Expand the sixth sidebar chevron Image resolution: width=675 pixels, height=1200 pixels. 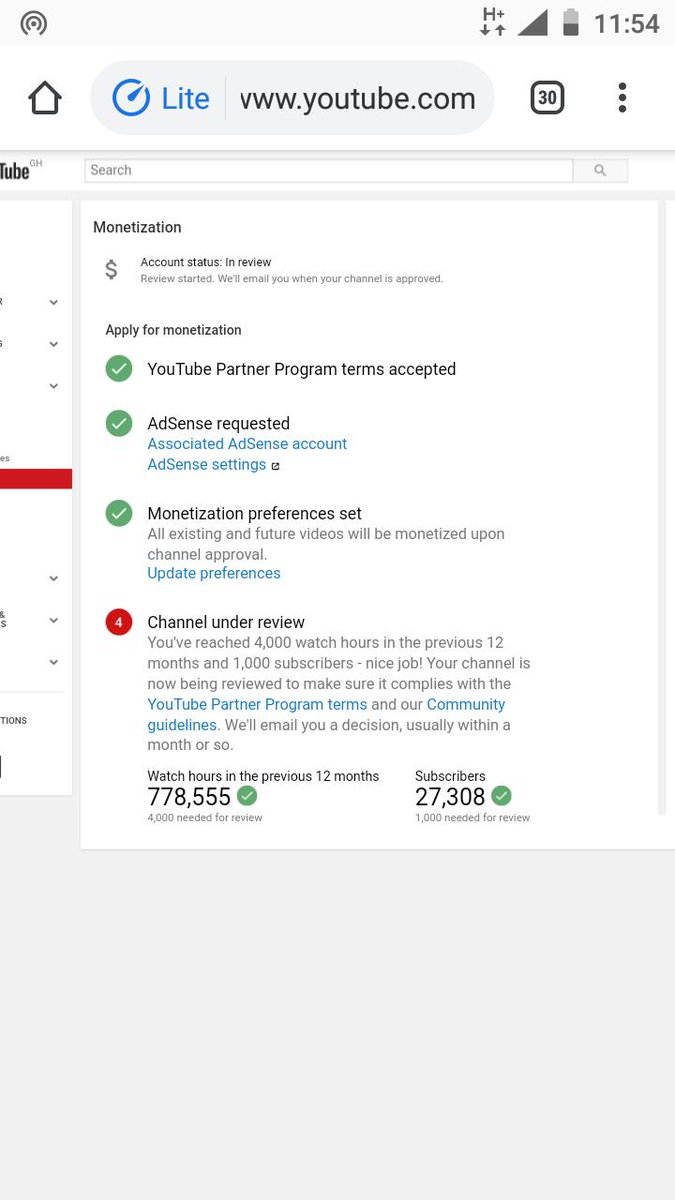[54, 662]
